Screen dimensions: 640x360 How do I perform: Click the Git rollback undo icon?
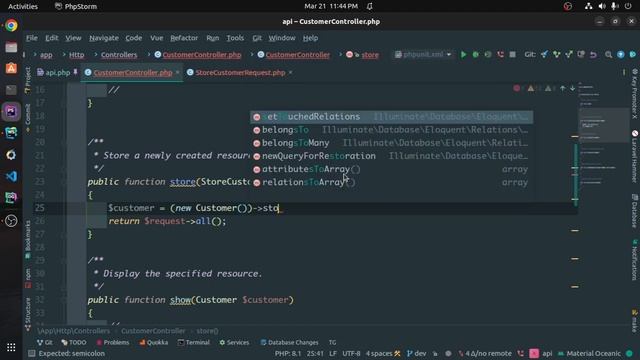pyautogui.click(x=593, y=54)
